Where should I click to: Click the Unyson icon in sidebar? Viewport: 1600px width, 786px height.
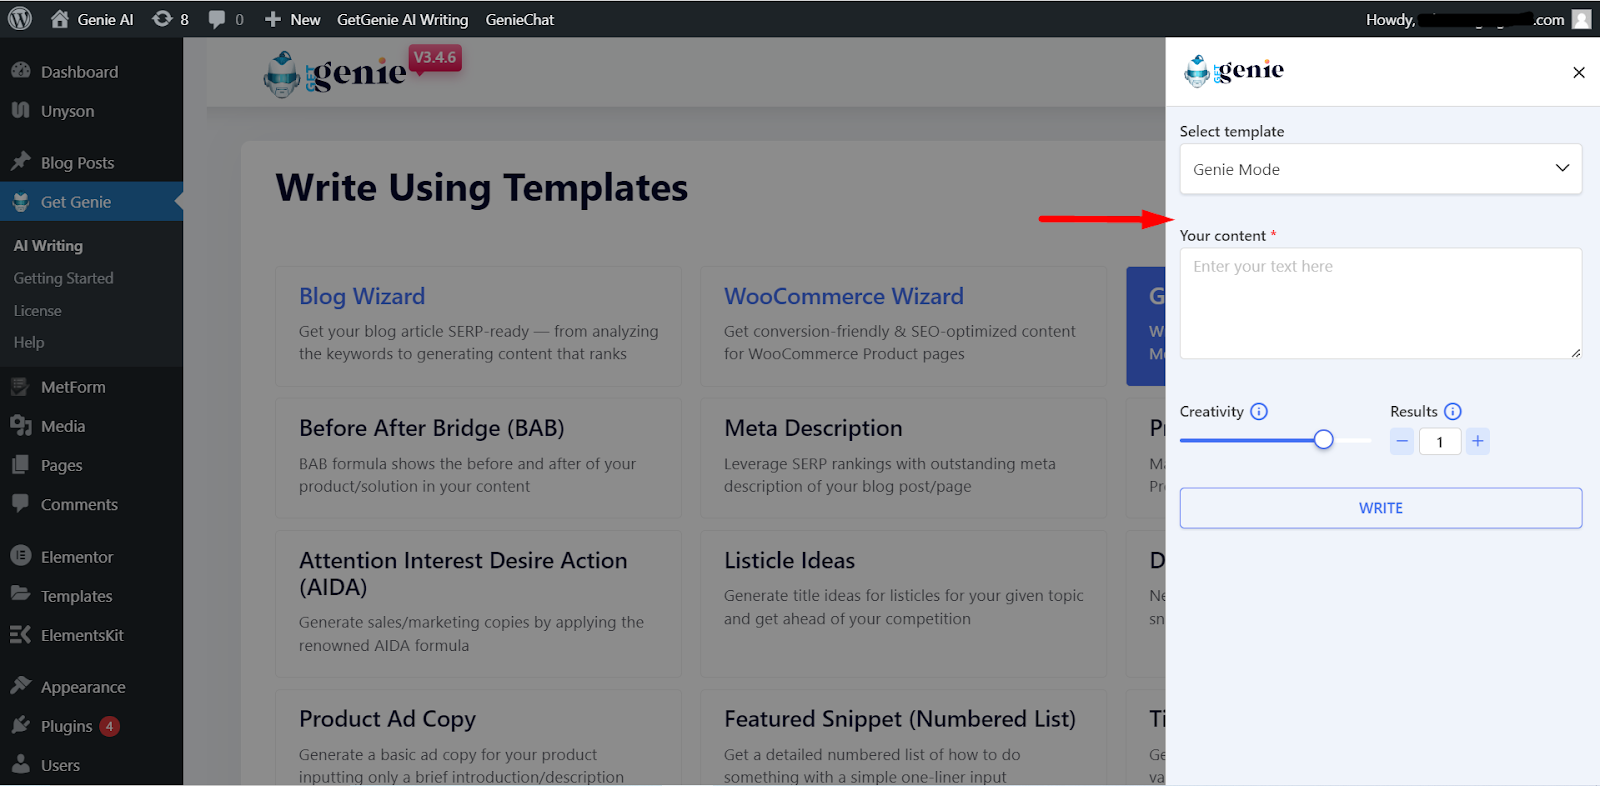(20, 110)
